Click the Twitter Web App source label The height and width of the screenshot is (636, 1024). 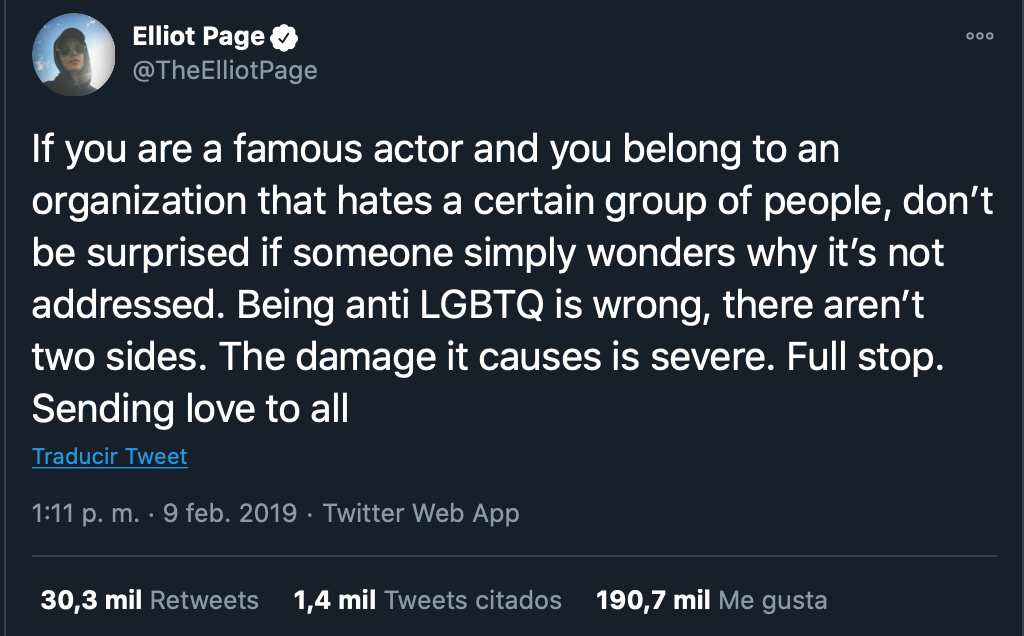420,513
